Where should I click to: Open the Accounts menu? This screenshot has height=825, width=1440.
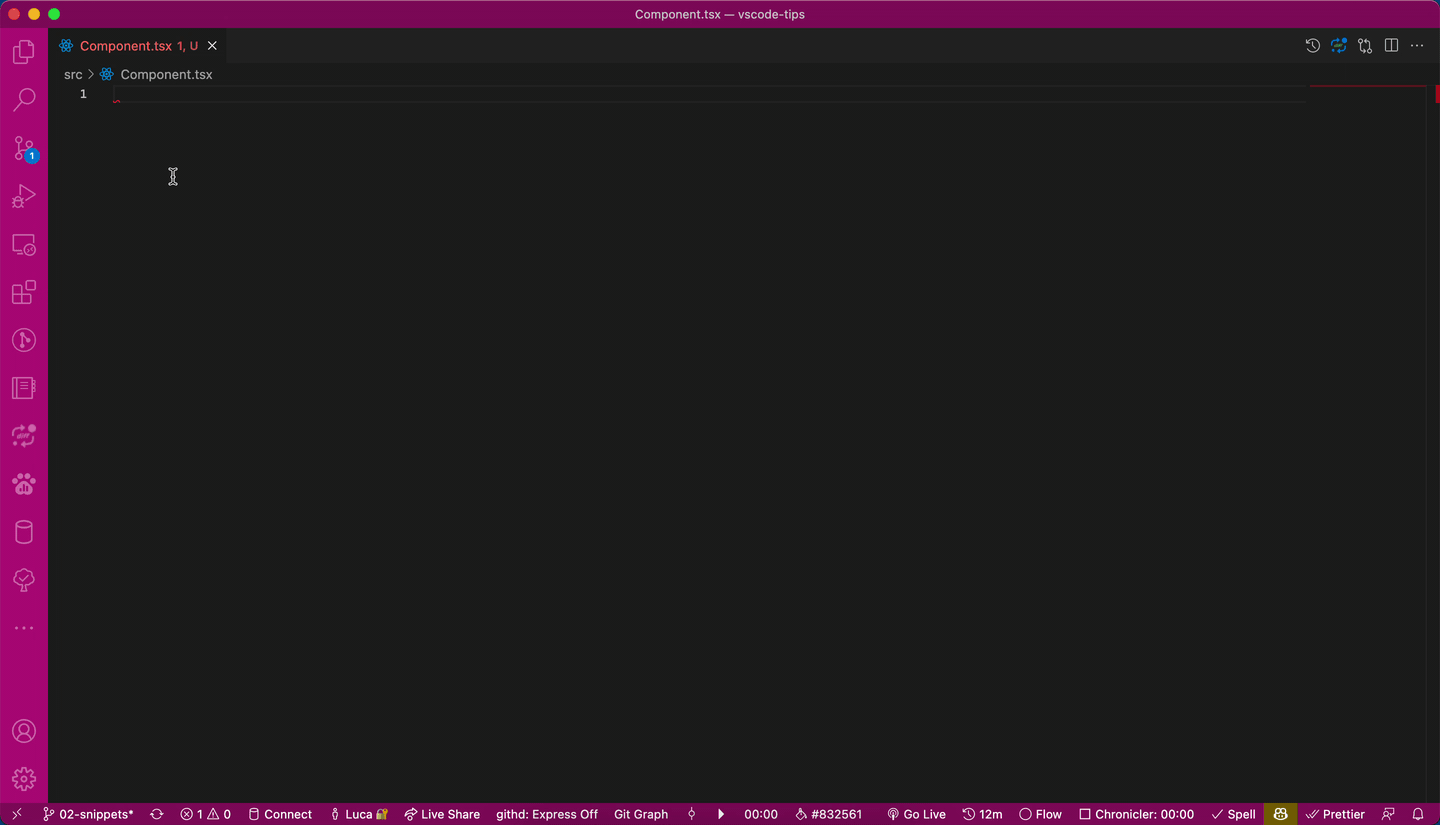24,731
